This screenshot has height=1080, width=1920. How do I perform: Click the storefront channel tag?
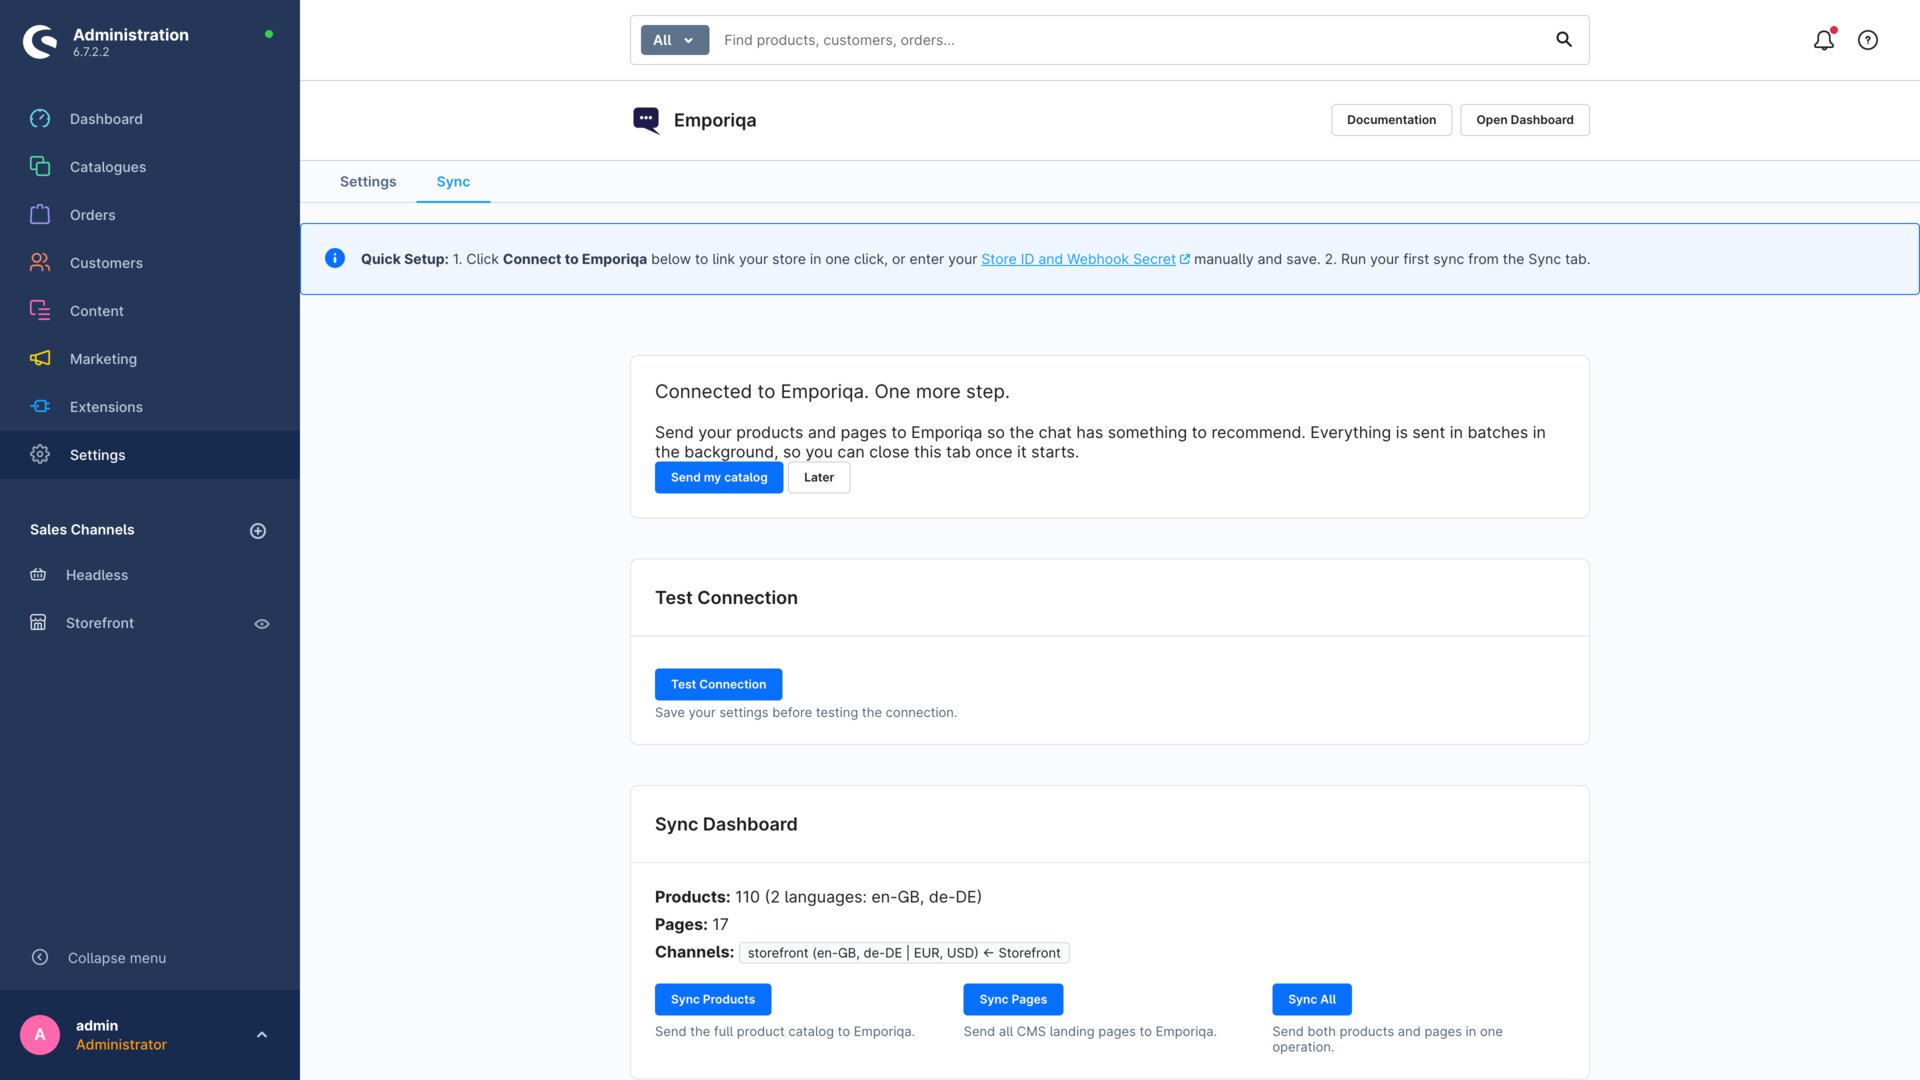pos(904,953)
